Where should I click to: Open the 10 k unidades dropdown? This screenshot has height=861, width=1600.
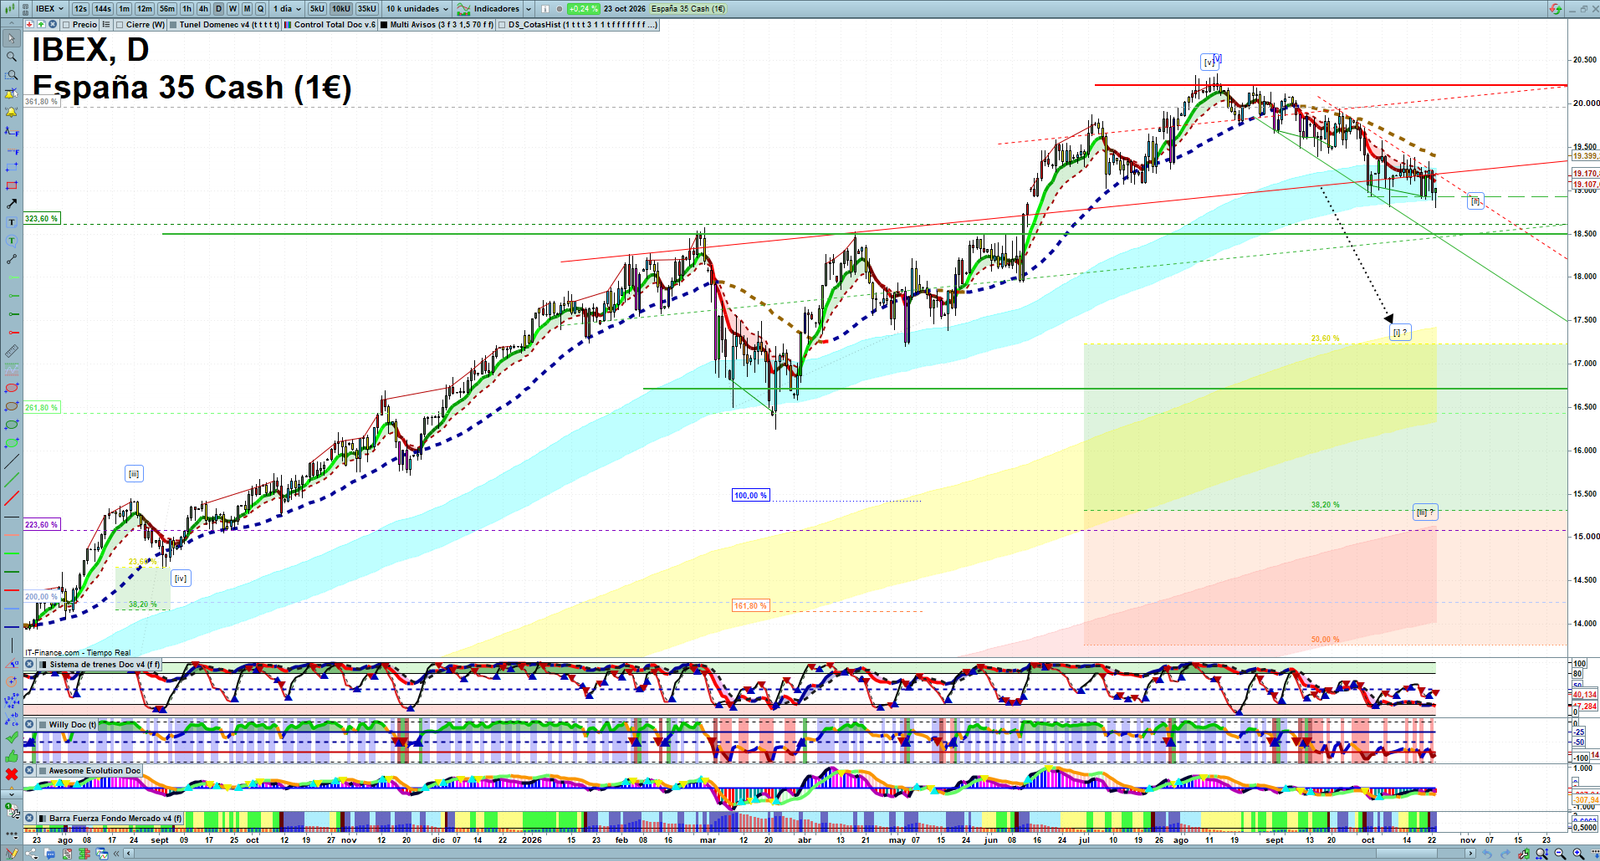pos(417,9)
